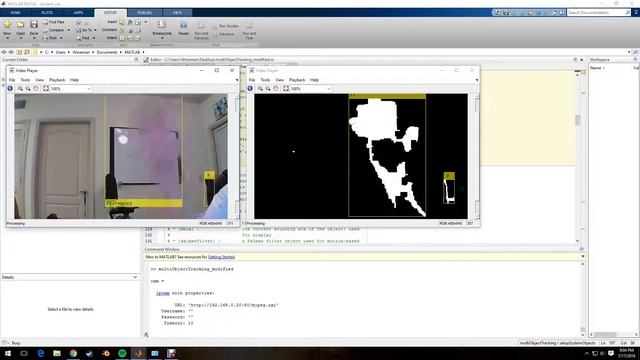Image resolution: width=640 pixels, height=360 pixels.
Task: Click the Find Files button
Action: coord(53,22)
